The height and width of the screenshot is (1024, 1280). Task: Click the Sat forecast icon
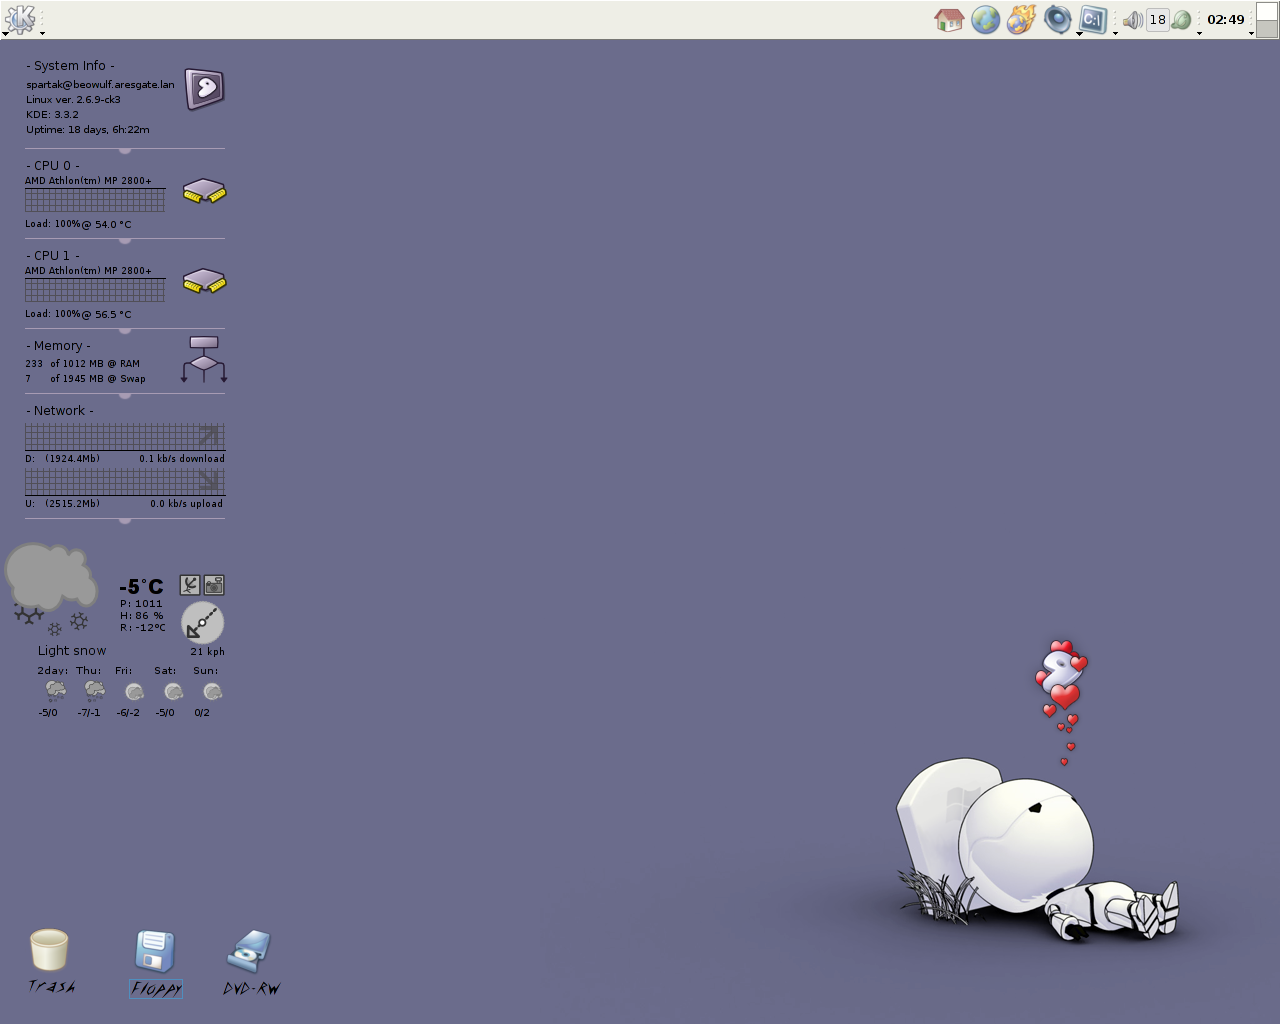click(173, 691)
